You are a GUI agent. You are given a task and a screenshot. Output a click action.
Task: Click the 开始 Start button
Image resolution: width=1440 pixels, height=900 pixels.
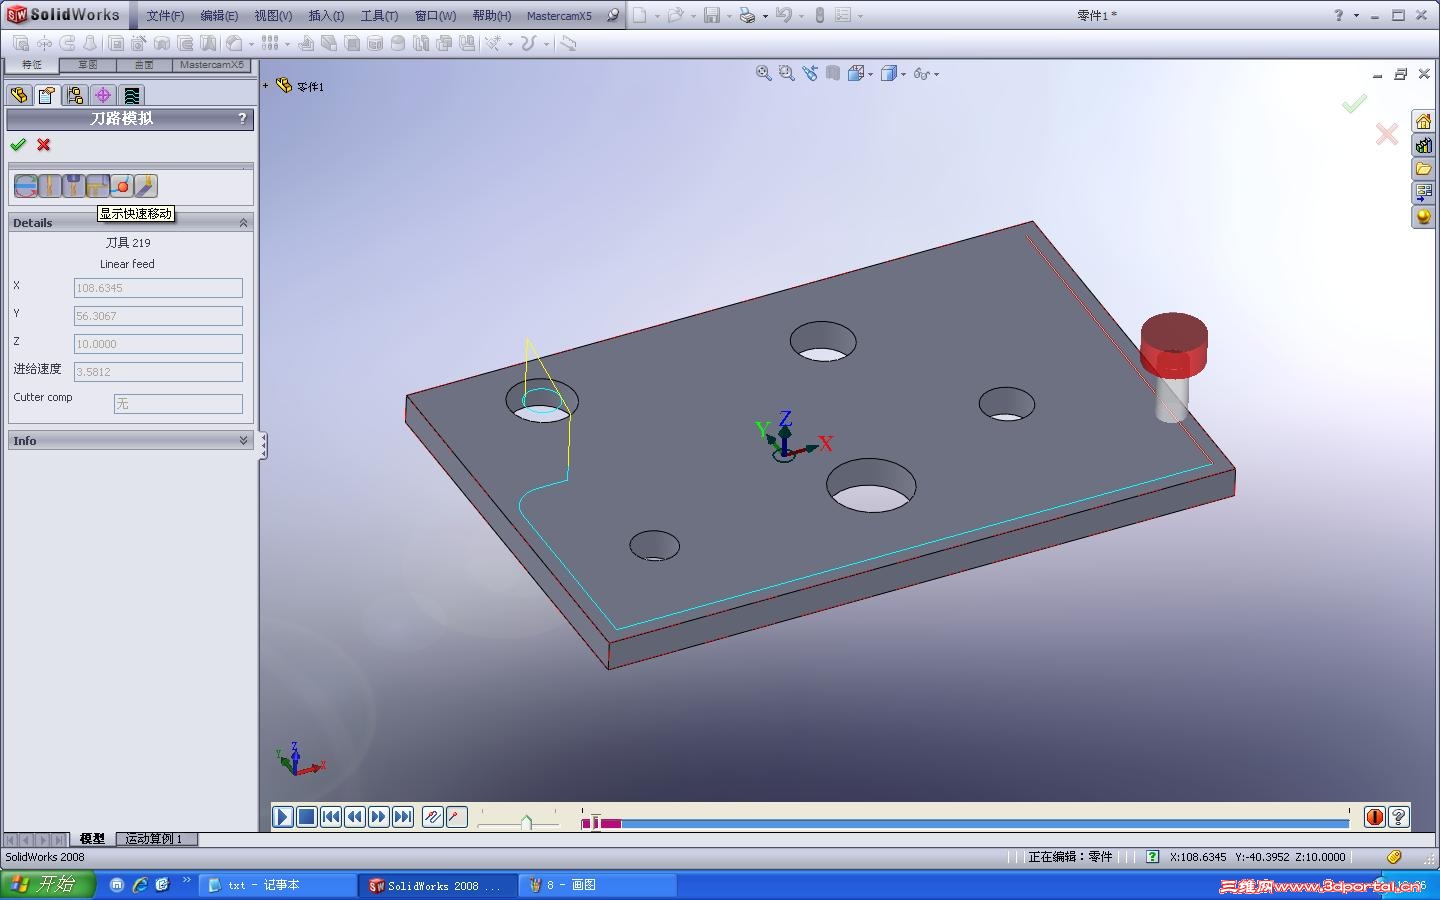click(48, 885)
